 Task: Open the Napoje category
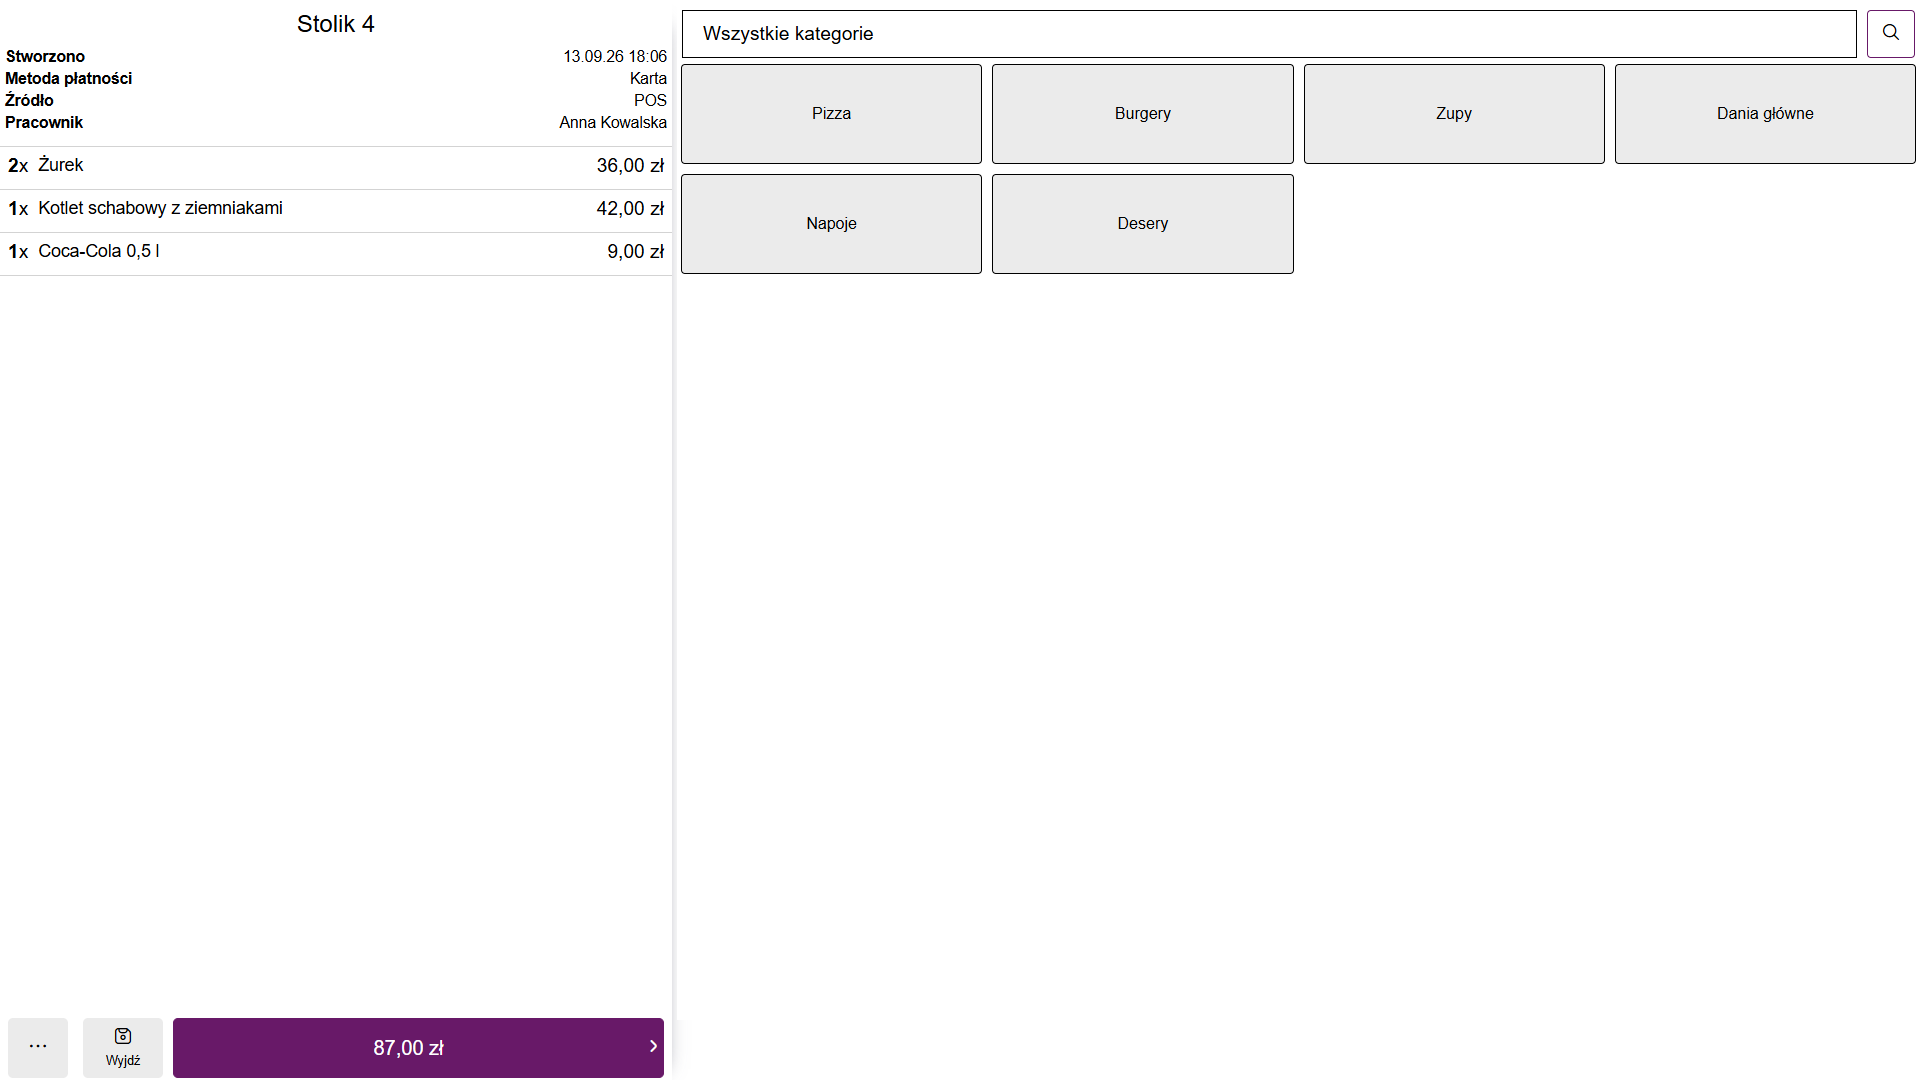(x=831, y=224)
